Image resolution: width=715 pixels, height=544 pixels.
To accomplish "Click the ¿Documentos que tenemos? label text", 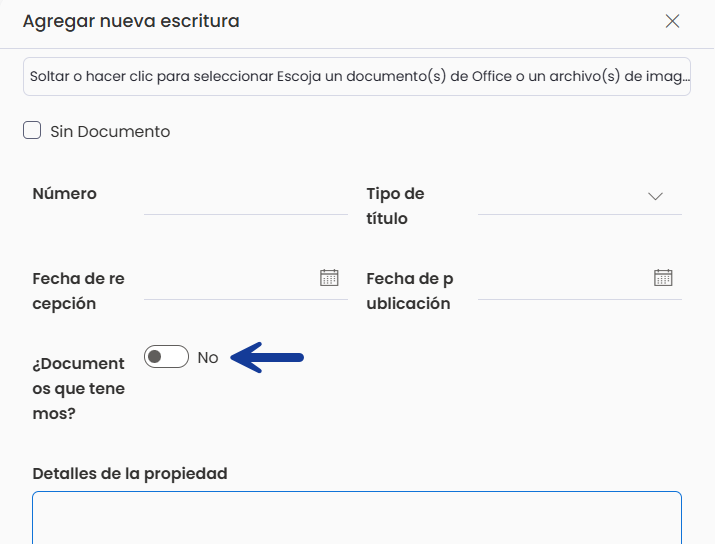I will point(78,389).
